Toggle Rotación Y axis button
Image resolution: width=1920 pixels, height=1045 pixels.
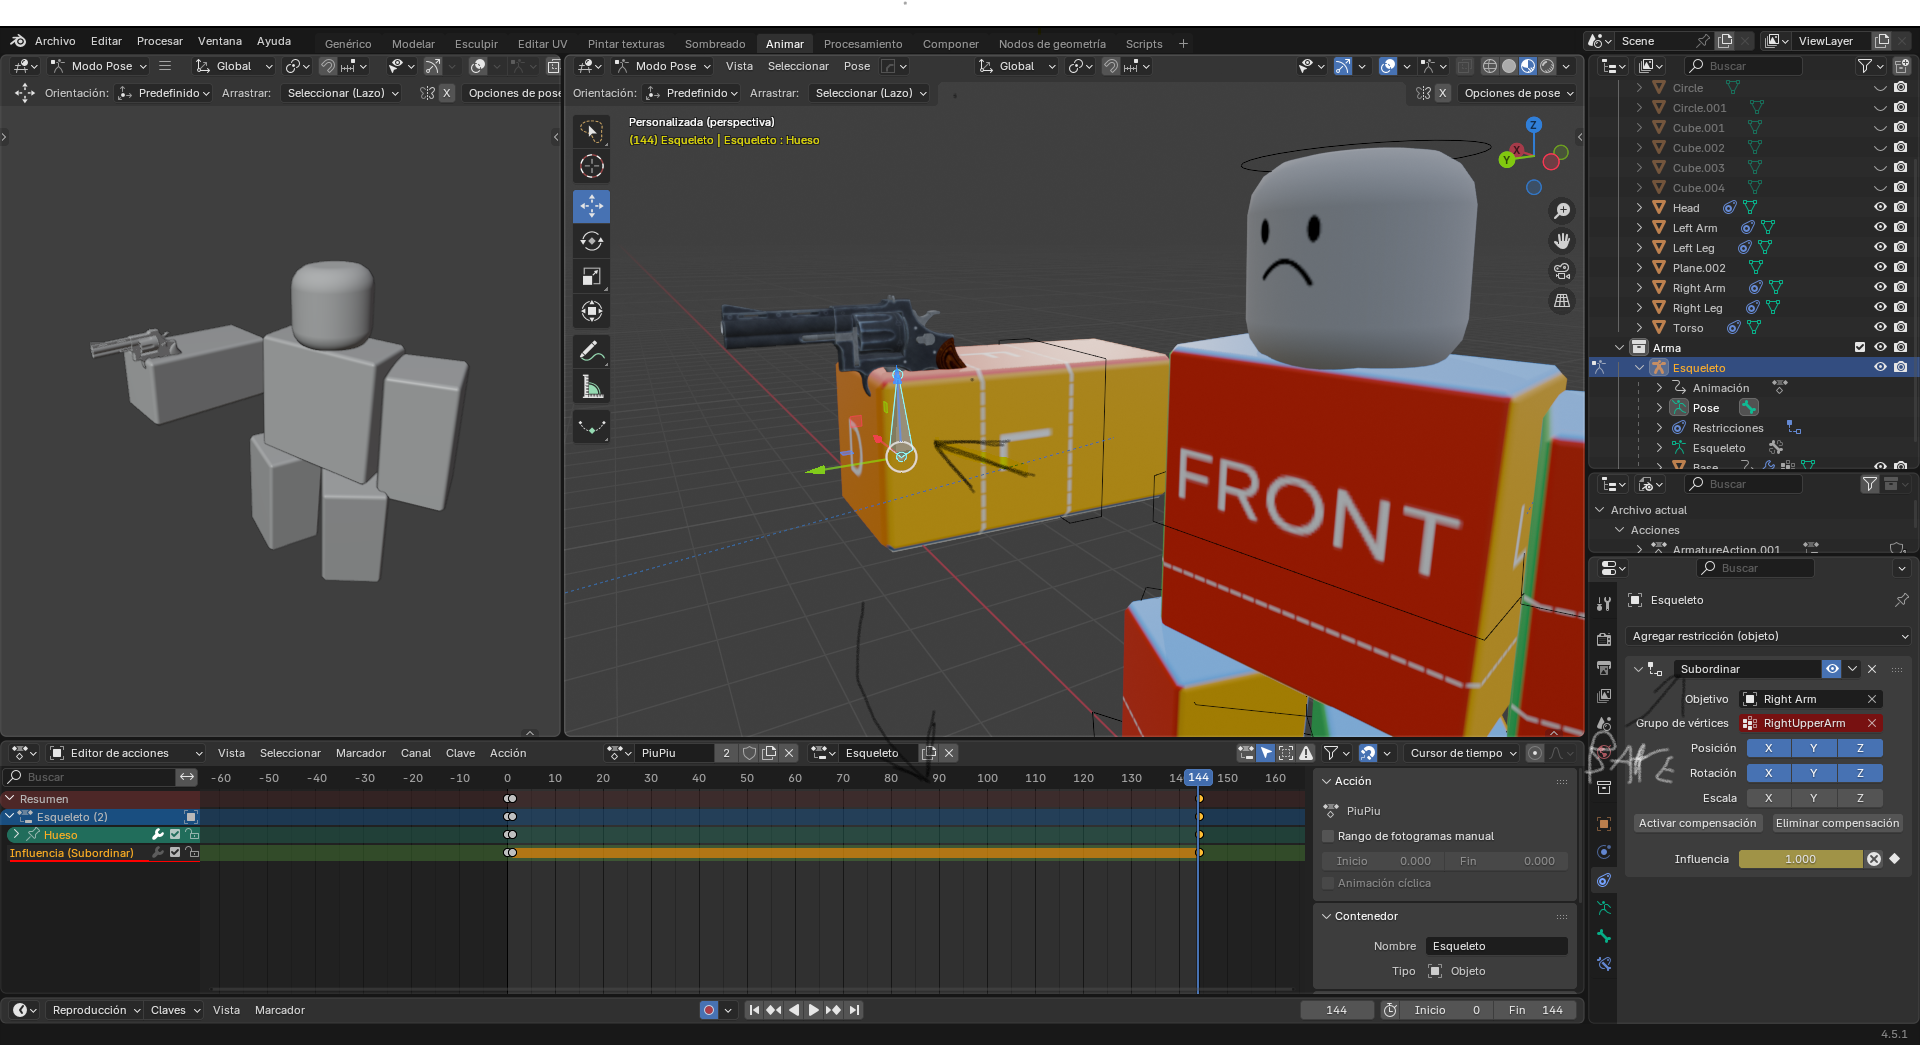(x=1814, y=773)
